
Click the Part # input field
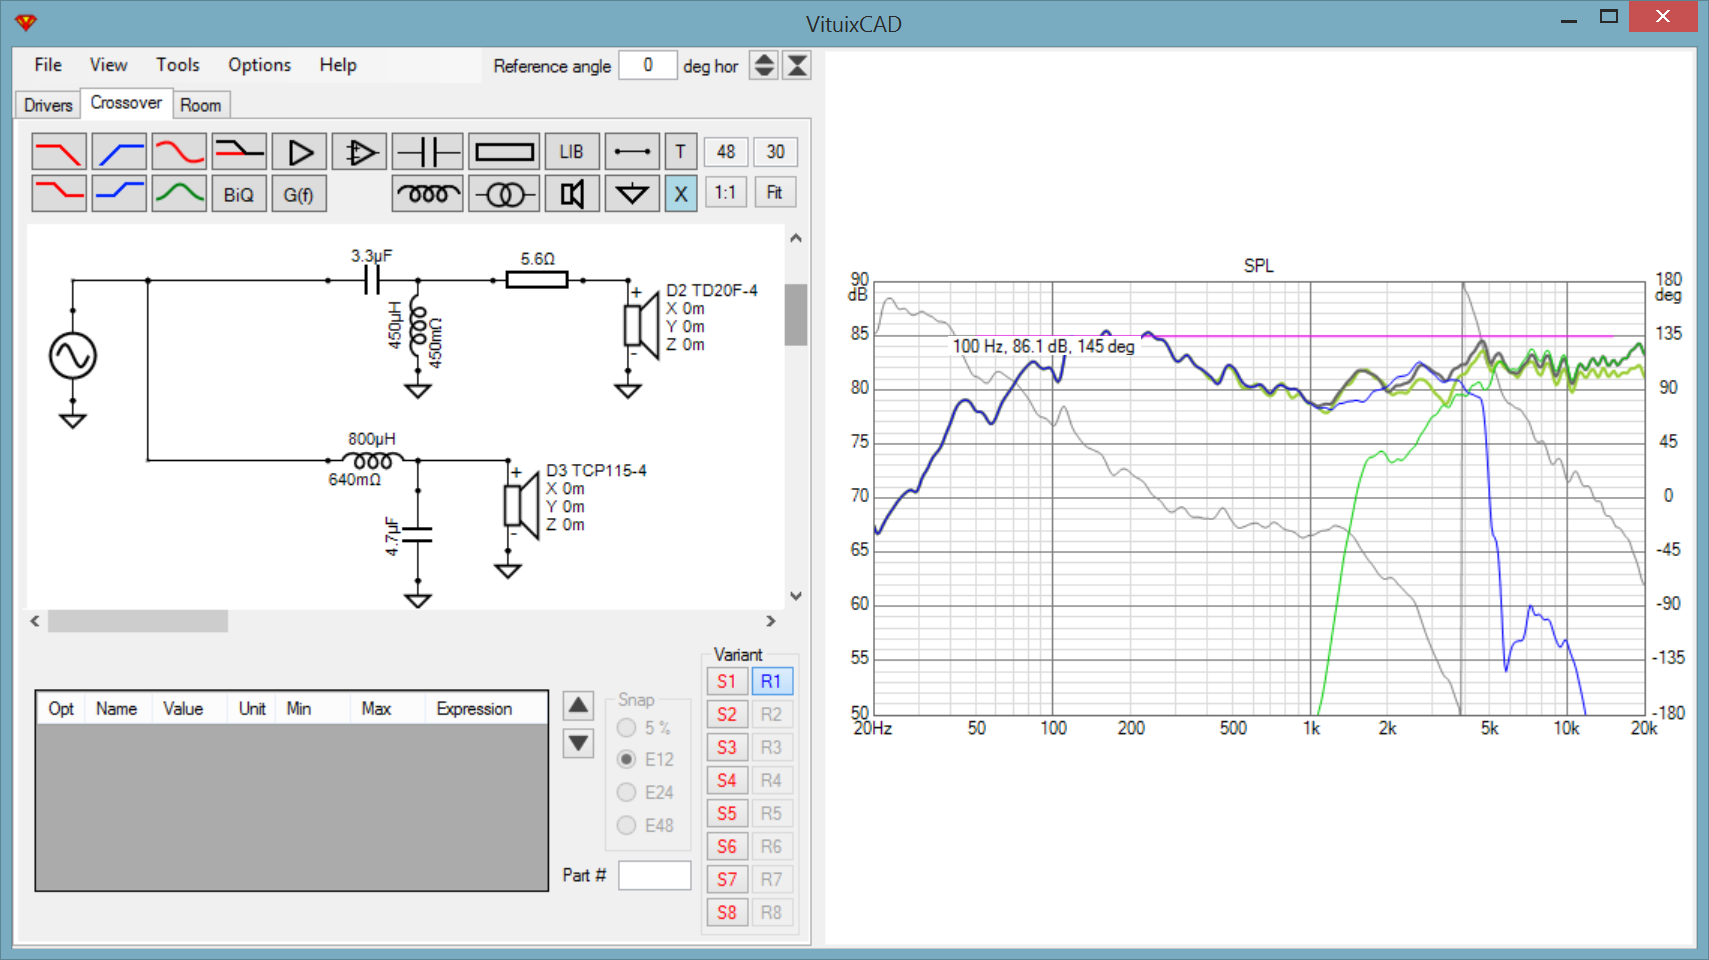(x=655, y=876)
